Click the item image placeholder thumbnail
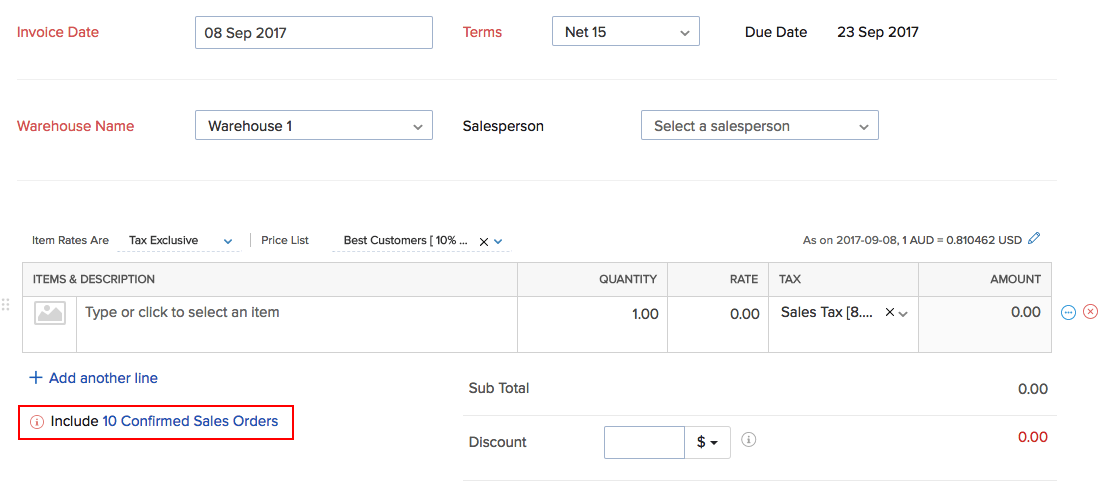This screenshot has height=481, width=1119. click(x=50, y=313)
